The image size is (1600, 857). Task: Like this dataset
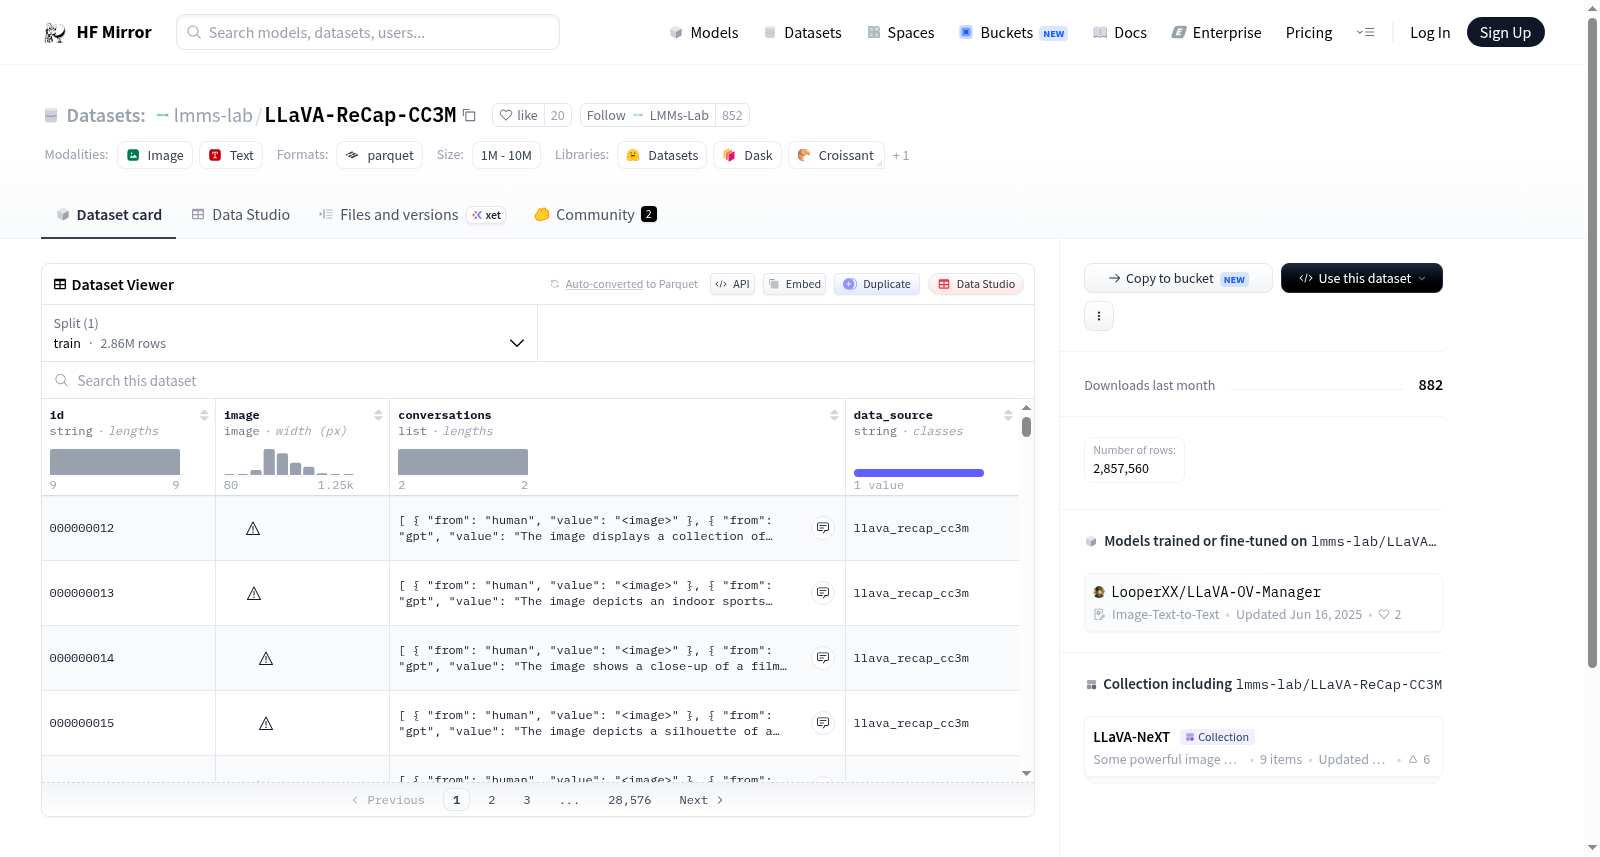coord(519,115)
